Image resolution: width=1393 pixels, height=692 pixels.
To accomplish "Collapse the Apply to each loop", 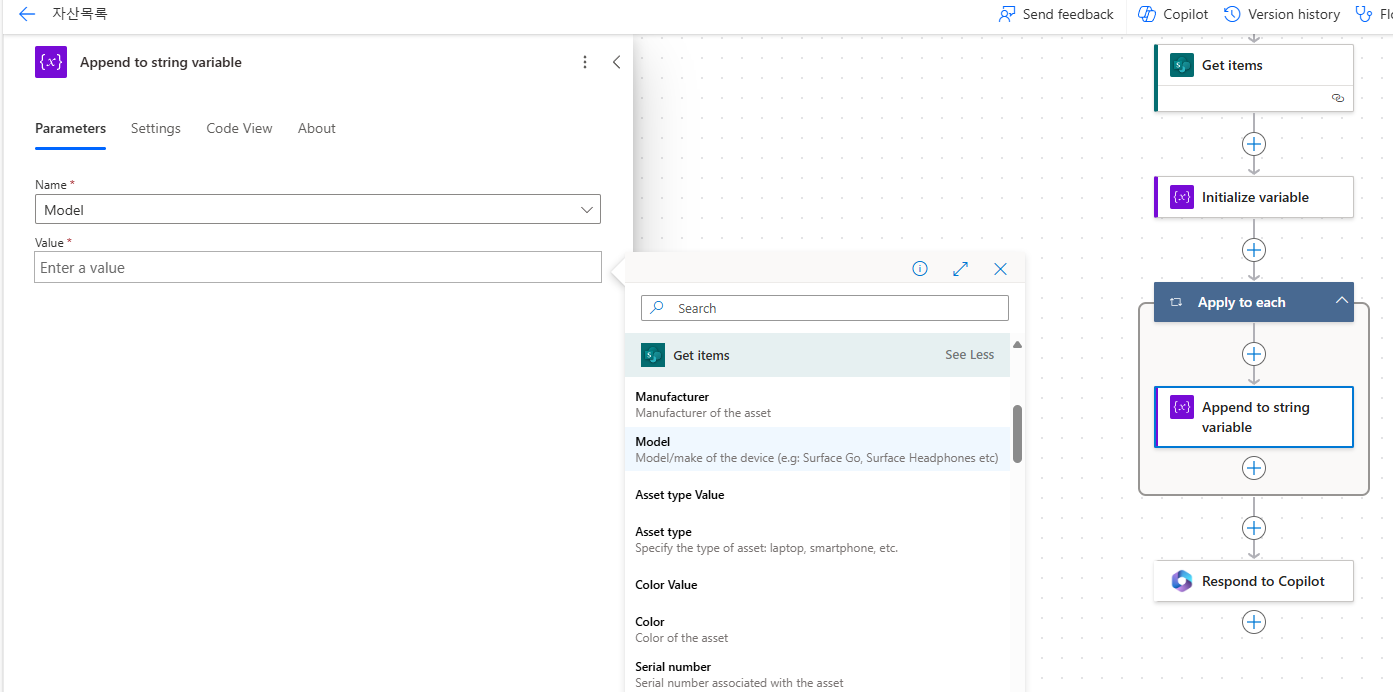I will (1341, 301).
